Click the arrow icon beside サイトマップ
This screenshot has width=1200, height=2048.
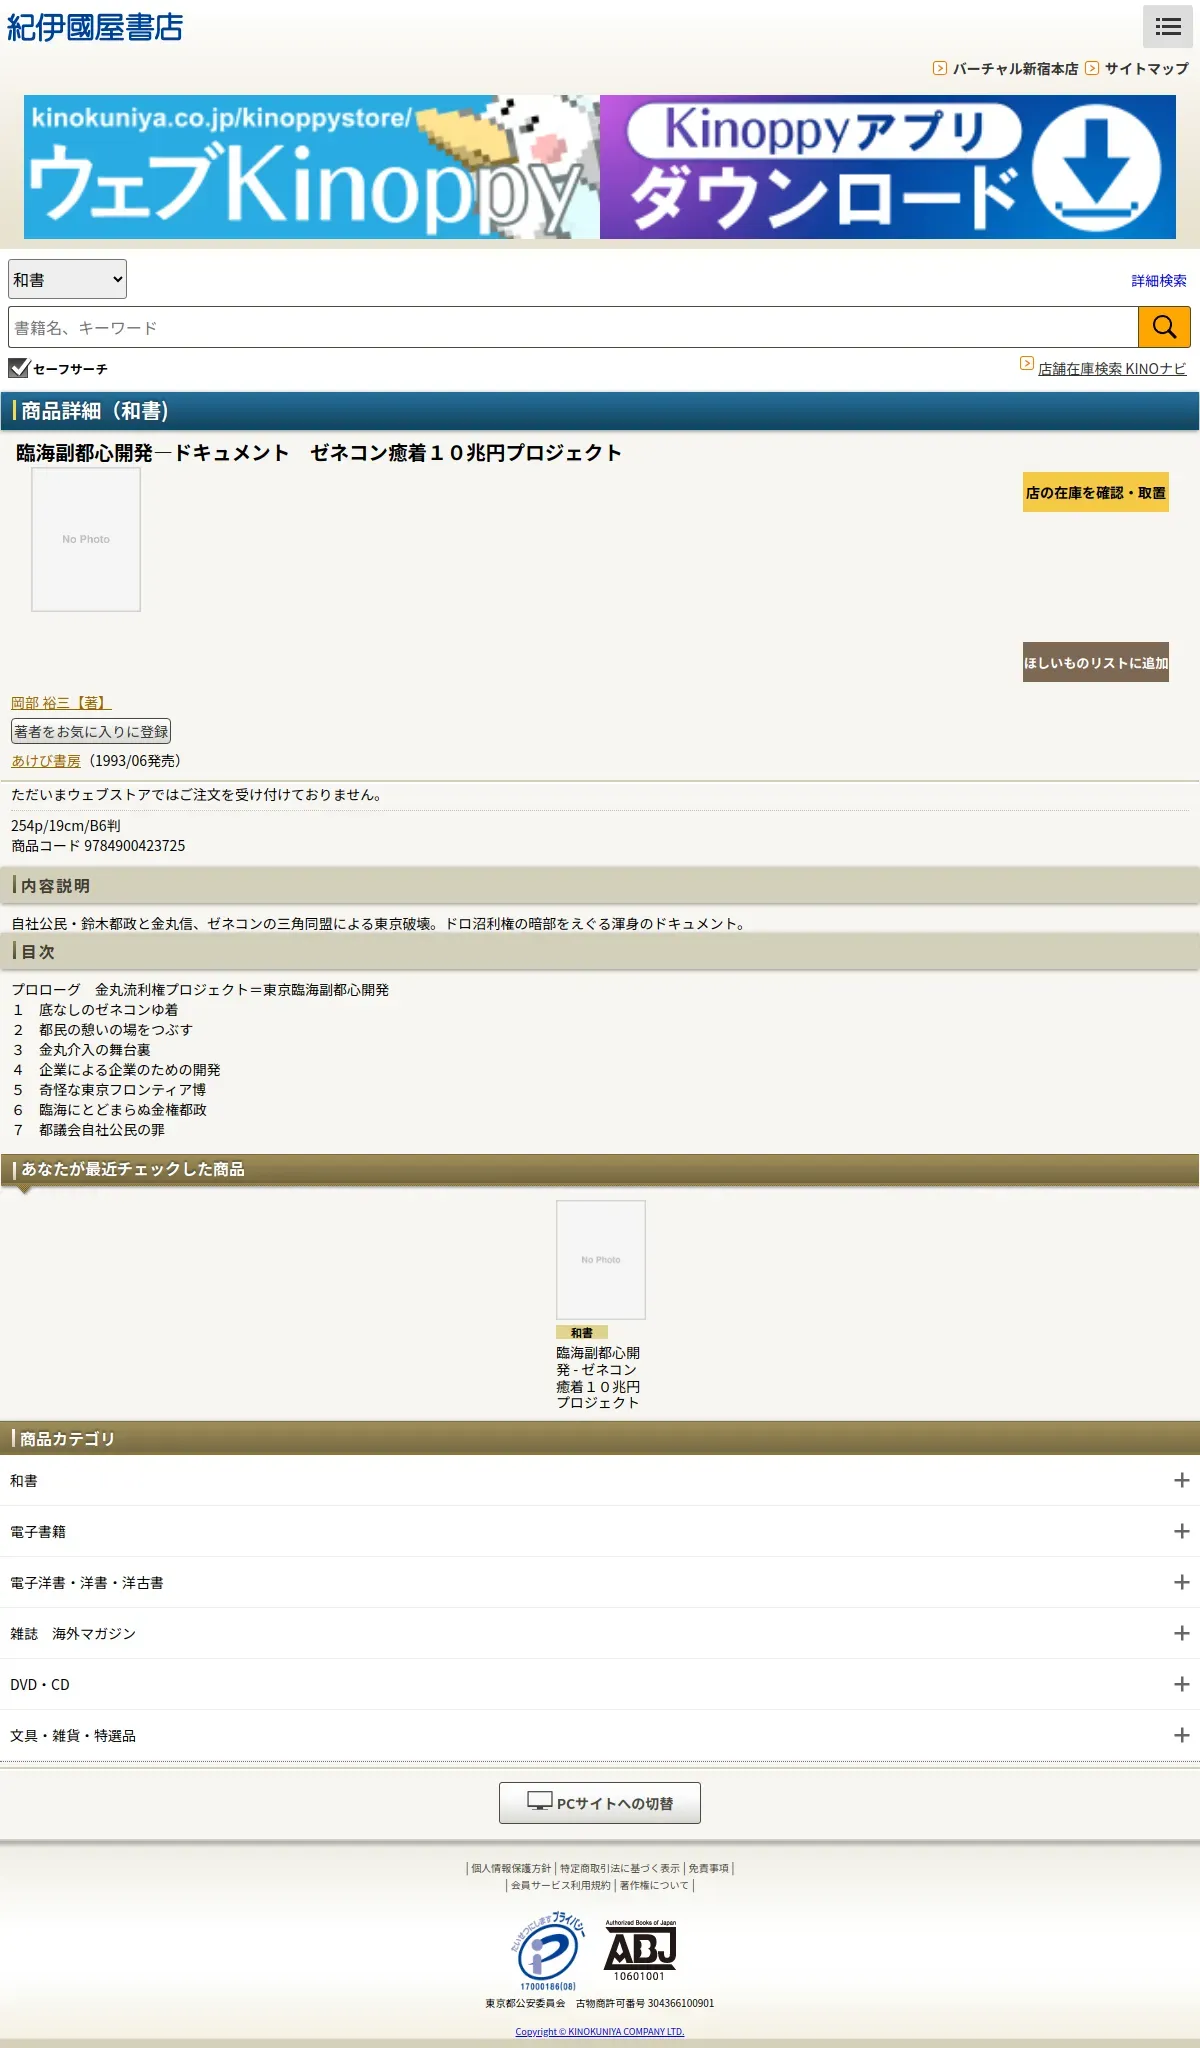[x=1092, y=68]
